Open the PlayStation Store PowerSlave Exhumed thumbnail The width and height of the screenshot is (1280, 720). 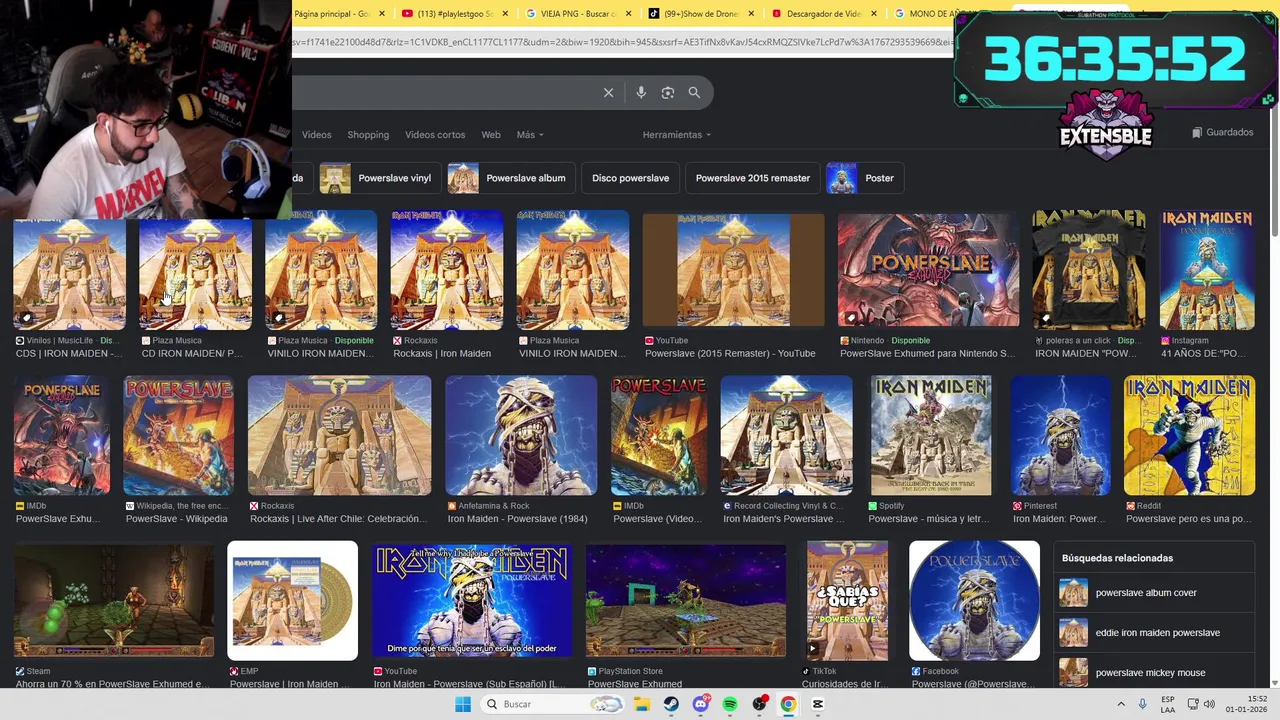pos(686,601)
